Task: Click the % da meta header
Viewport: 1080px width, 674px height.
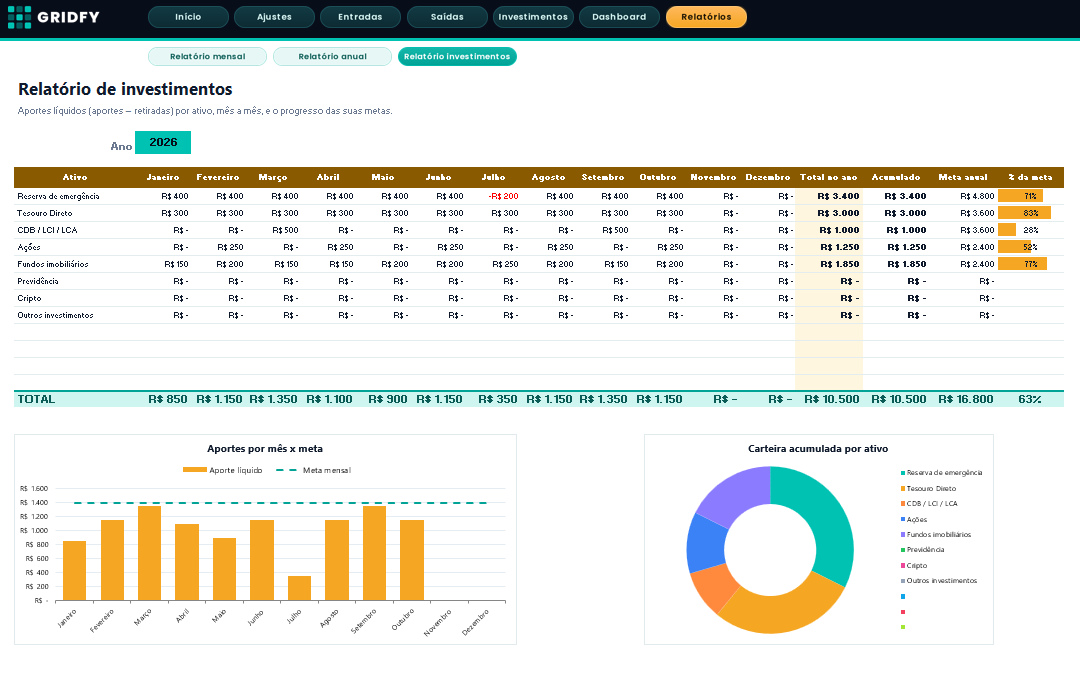Action: (x=1030, y=177)
